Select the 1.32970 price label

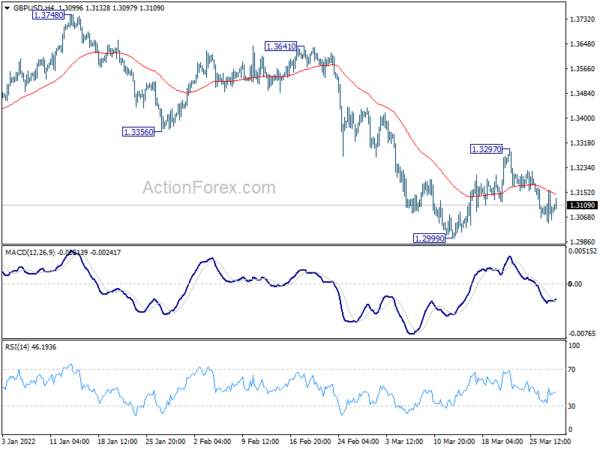pyautogui.click(x=486, y=149)
